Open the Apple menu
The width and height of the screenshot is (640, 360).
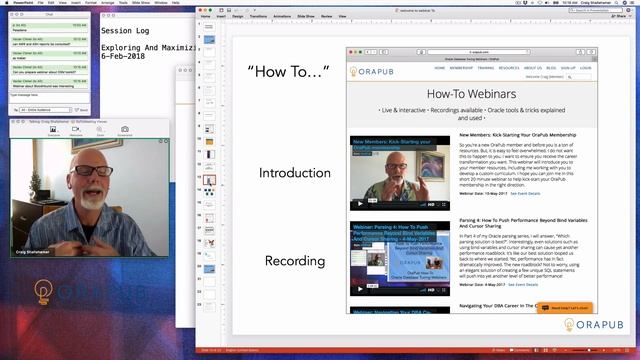tap(6, 2)
